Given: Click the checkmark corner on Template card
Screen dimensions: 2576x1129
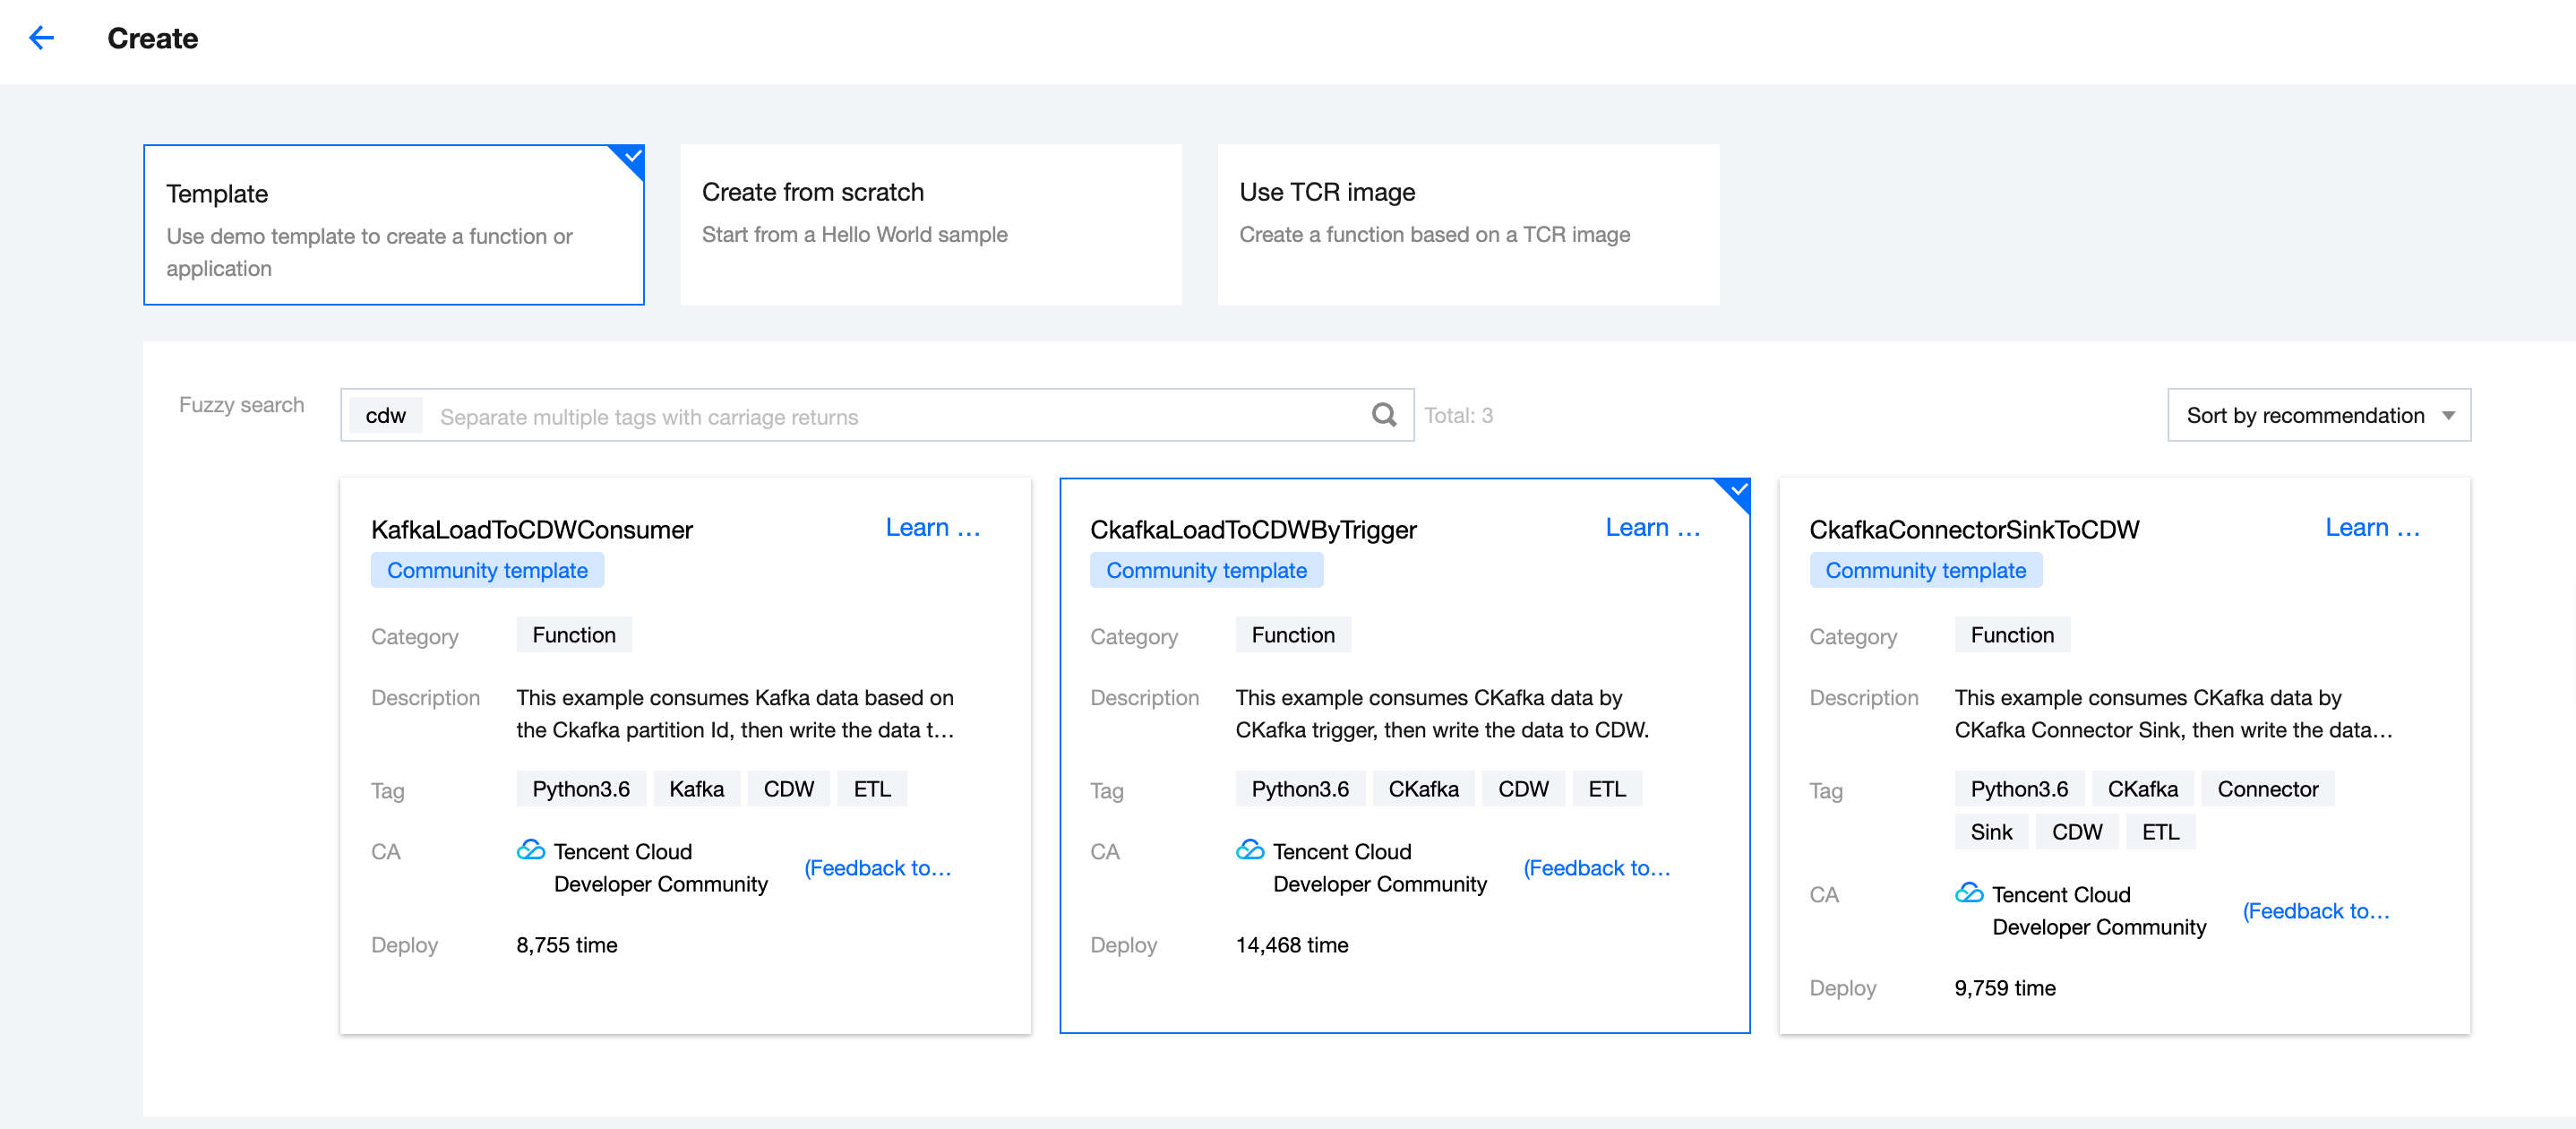Looking at the screenshot, I should 632,156.
